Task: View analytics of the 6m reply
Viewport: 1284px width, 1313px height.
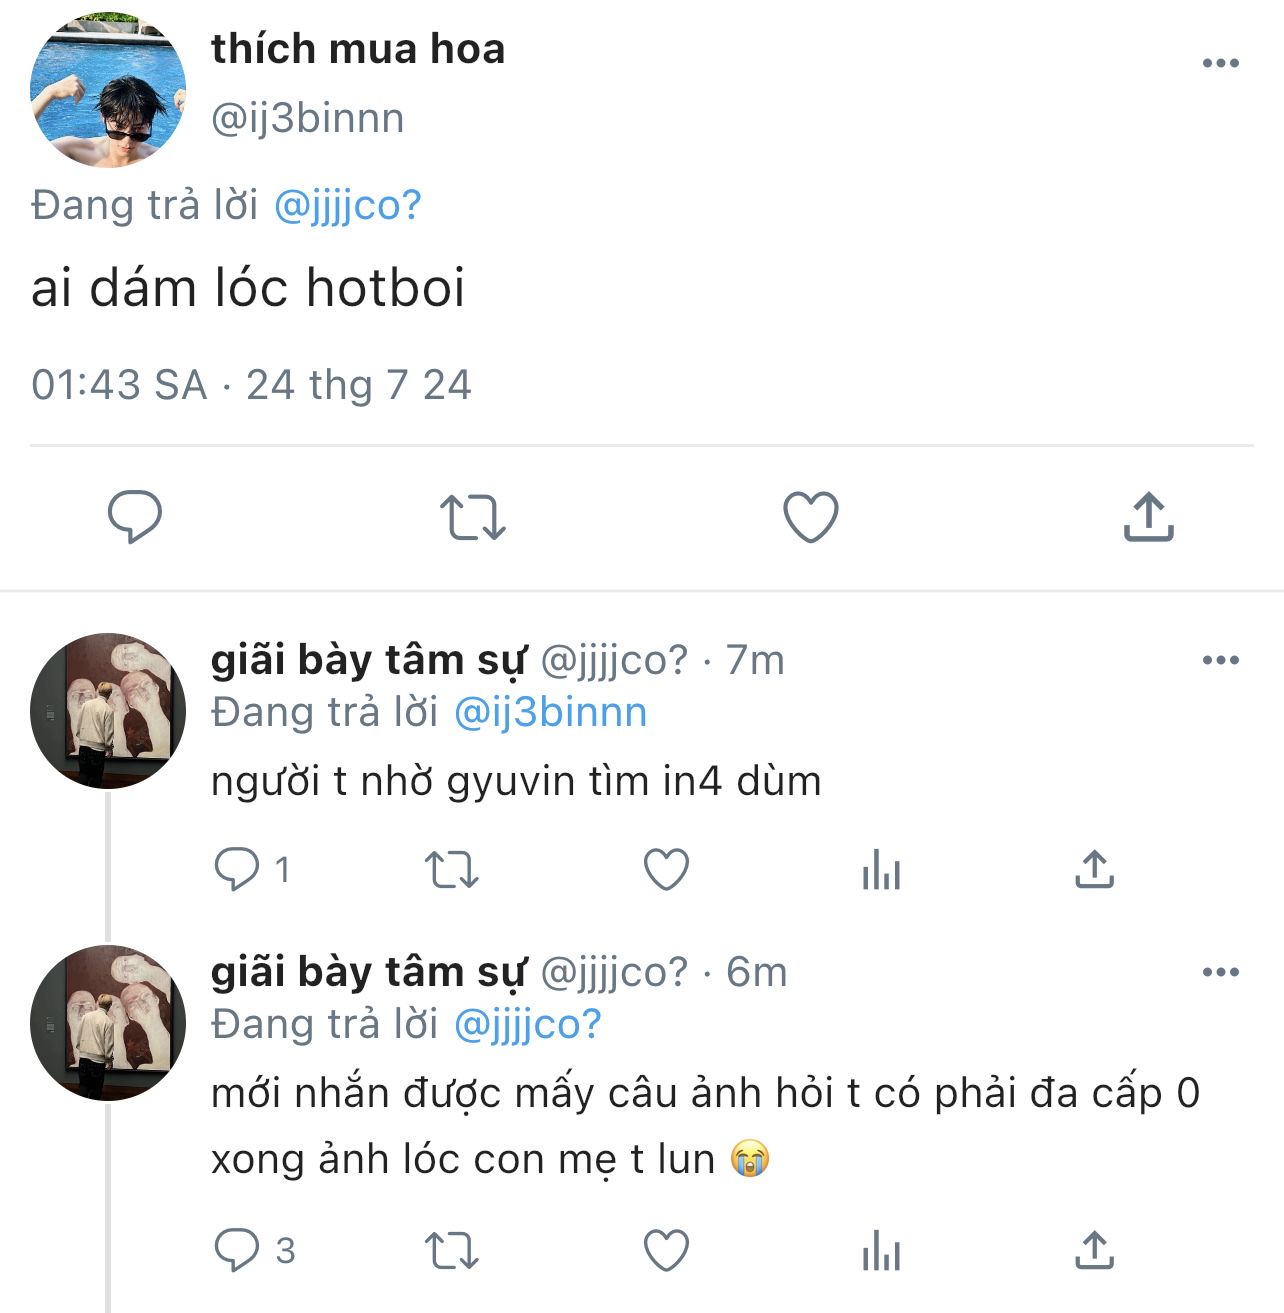Action: pyautogui.click(x=881, y=1250)
